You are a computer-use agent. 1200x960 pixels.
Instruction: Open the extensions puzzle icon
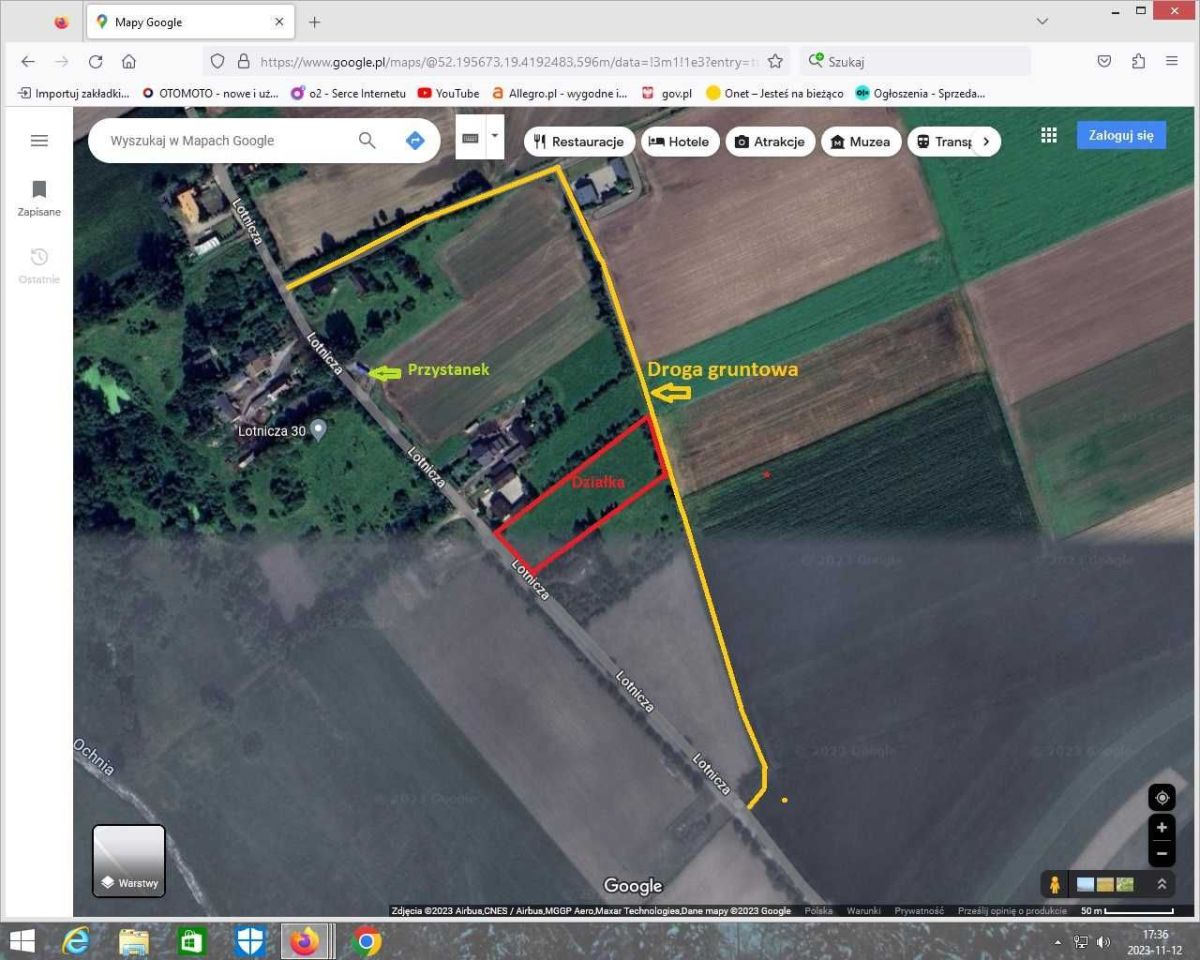[x=1138, y=61]
